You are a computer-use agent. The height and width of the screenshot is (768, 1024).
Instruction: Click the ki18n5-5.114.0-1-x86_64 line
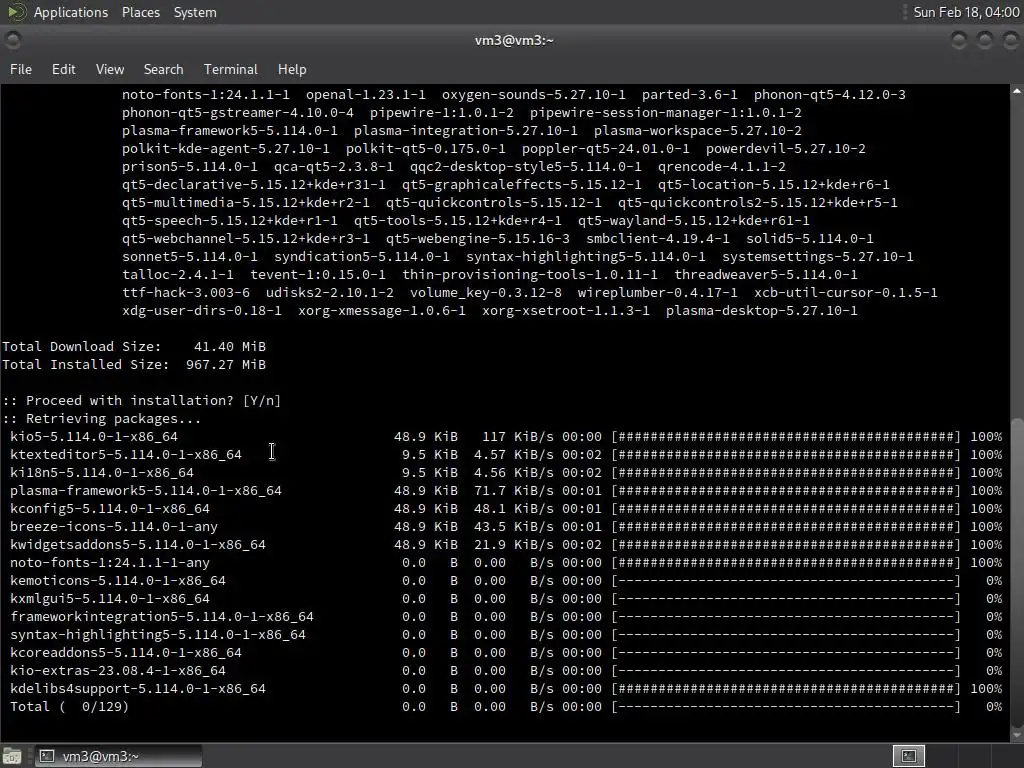pos(505,472)
